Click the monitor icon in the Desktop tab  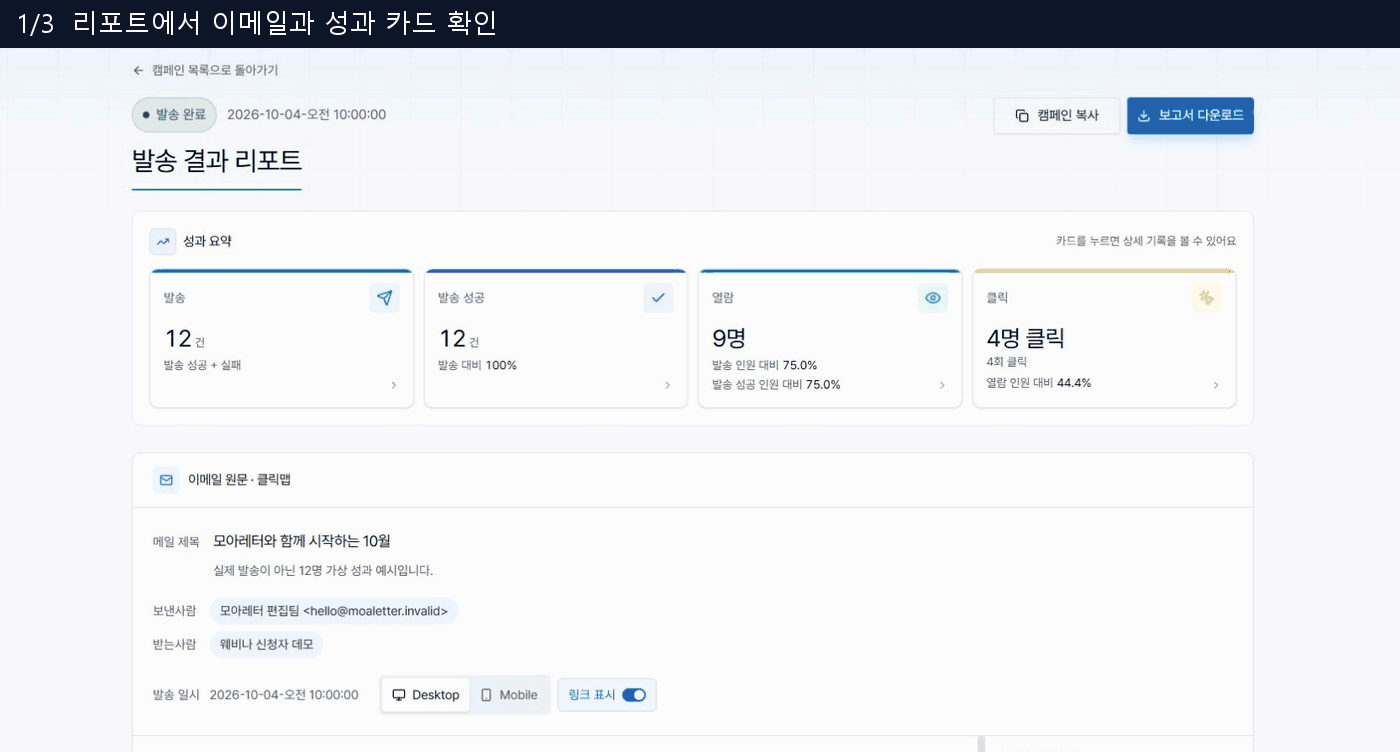(399, 695)
